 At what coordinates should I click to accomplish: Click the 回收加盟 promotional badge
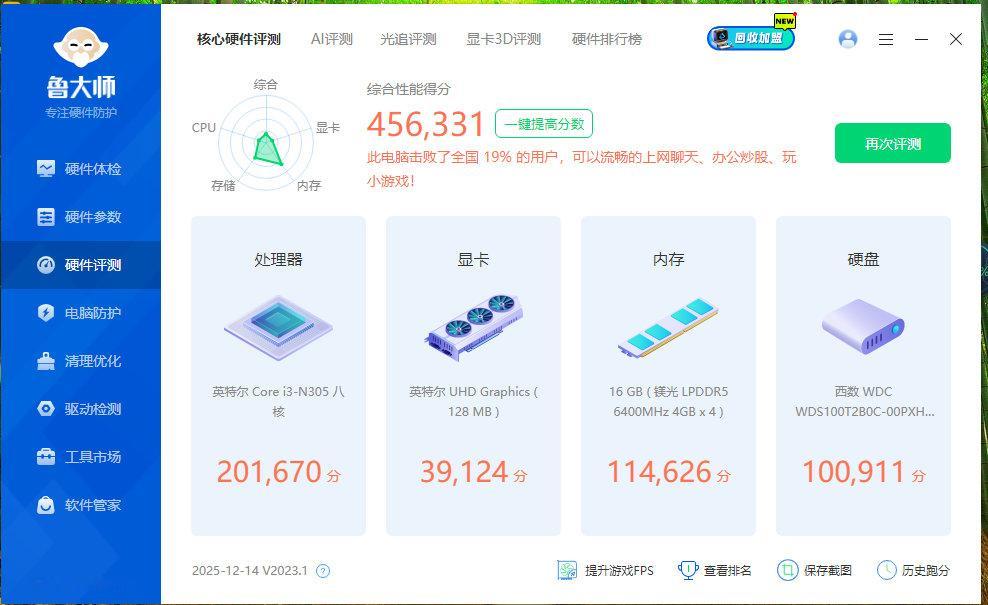(751, 37)
